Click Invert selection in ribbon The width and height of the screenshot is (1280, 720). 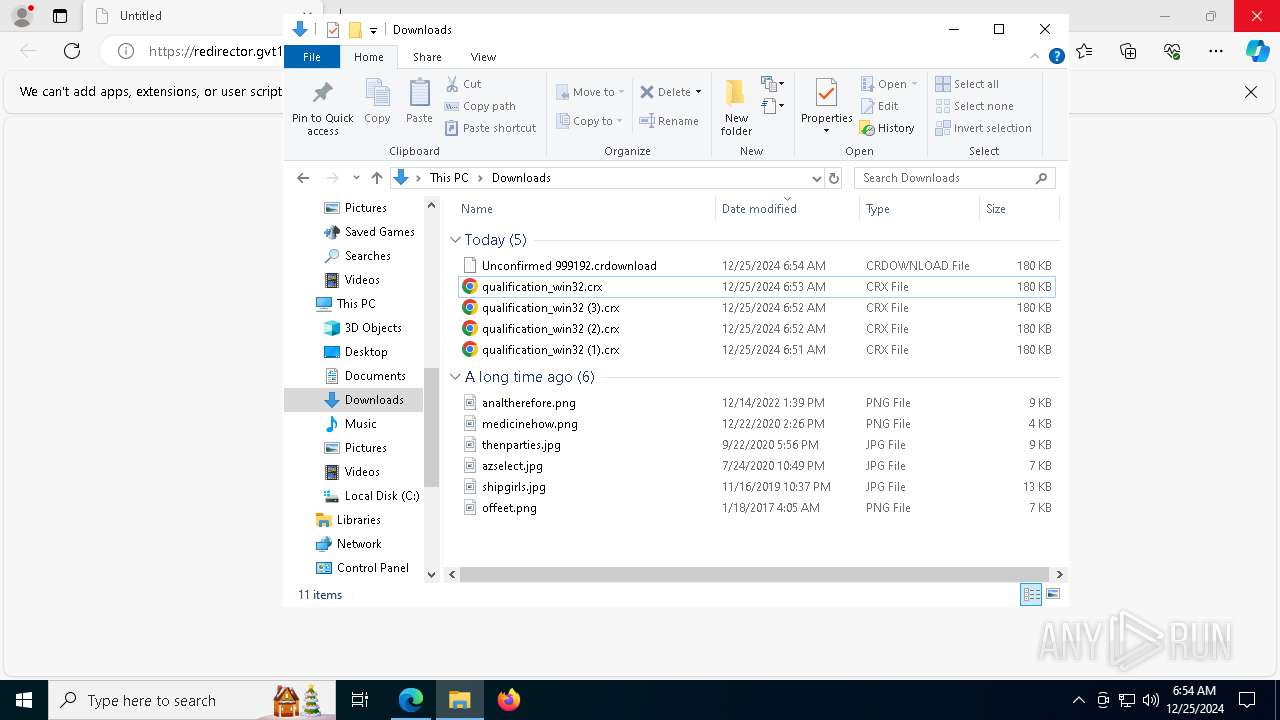pos(983,128)
